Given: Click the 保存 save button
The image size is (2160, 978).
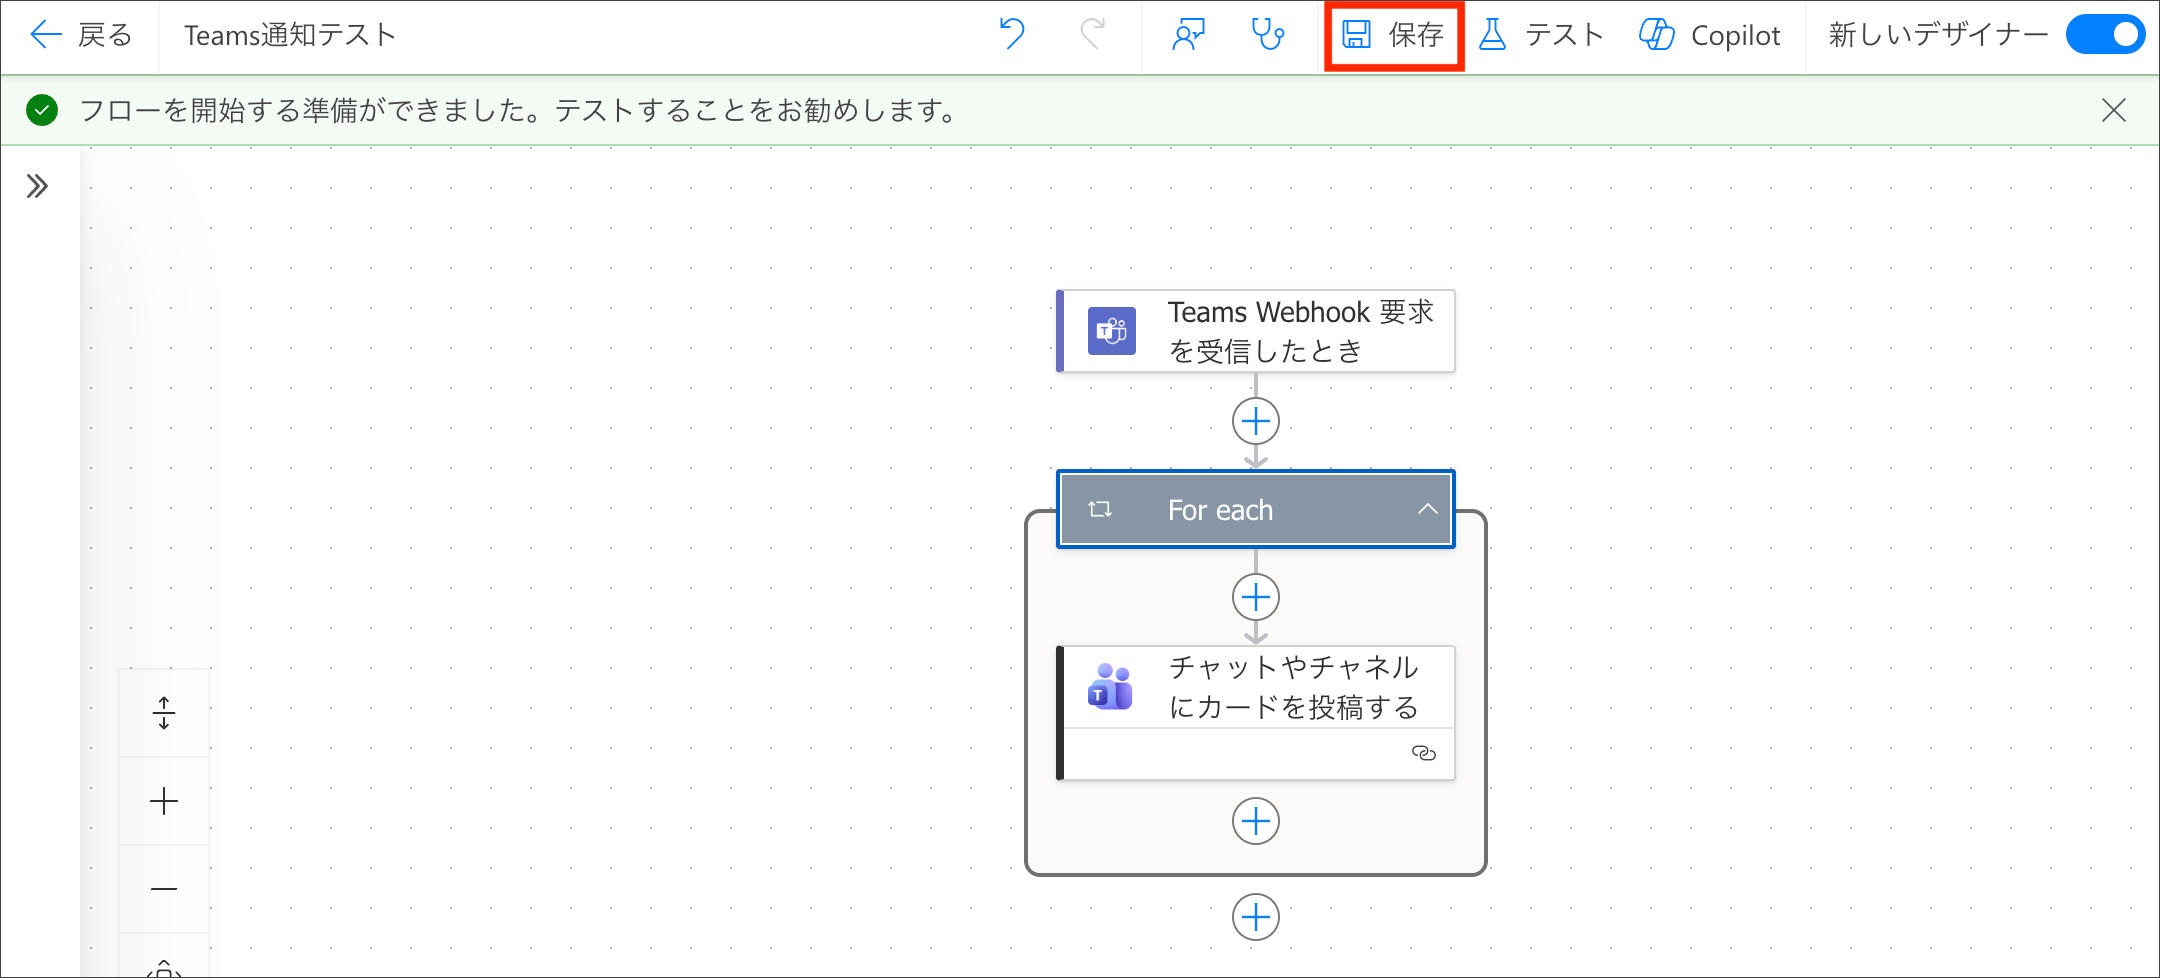Looking at the screenshot, I should [1394, 36].
